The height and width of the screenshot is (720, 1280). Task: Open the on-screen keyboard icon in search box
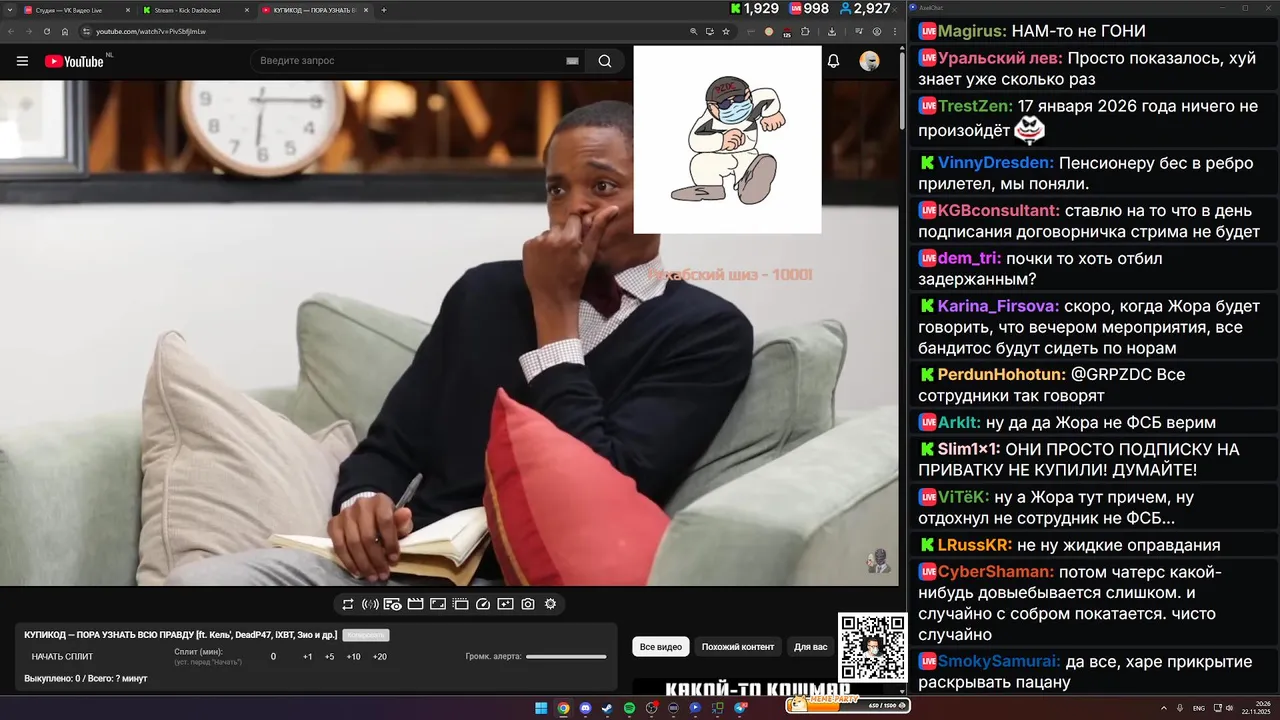click(x=572, y=61)
